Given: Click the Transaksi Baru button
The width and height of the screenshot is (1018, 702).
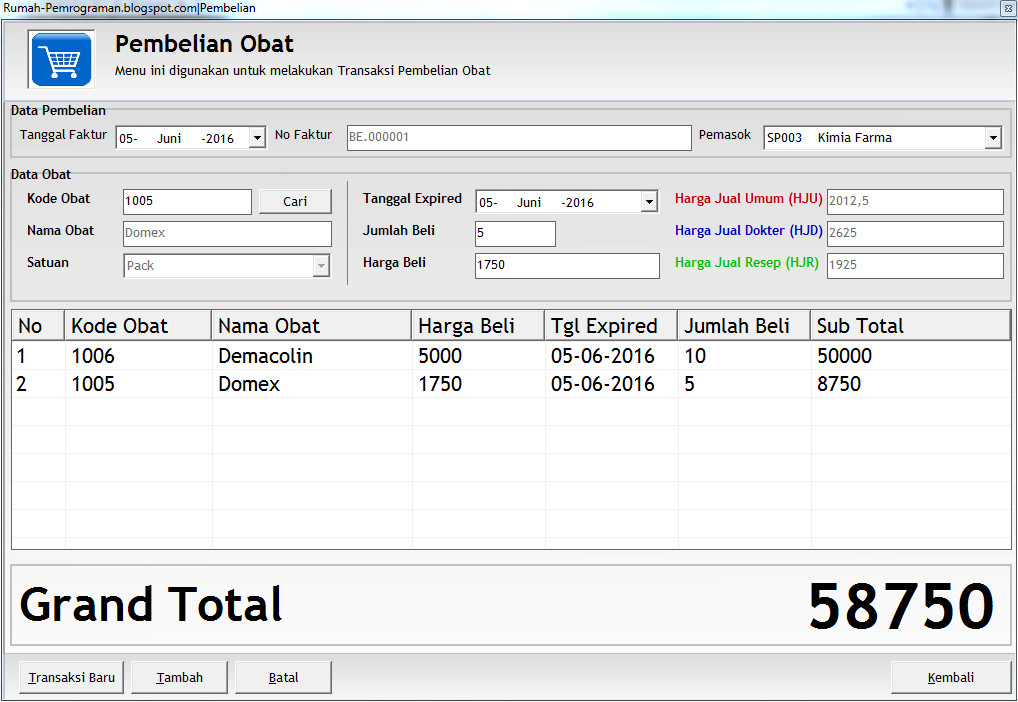Looking at the screenshot, I should coord(70,677).
